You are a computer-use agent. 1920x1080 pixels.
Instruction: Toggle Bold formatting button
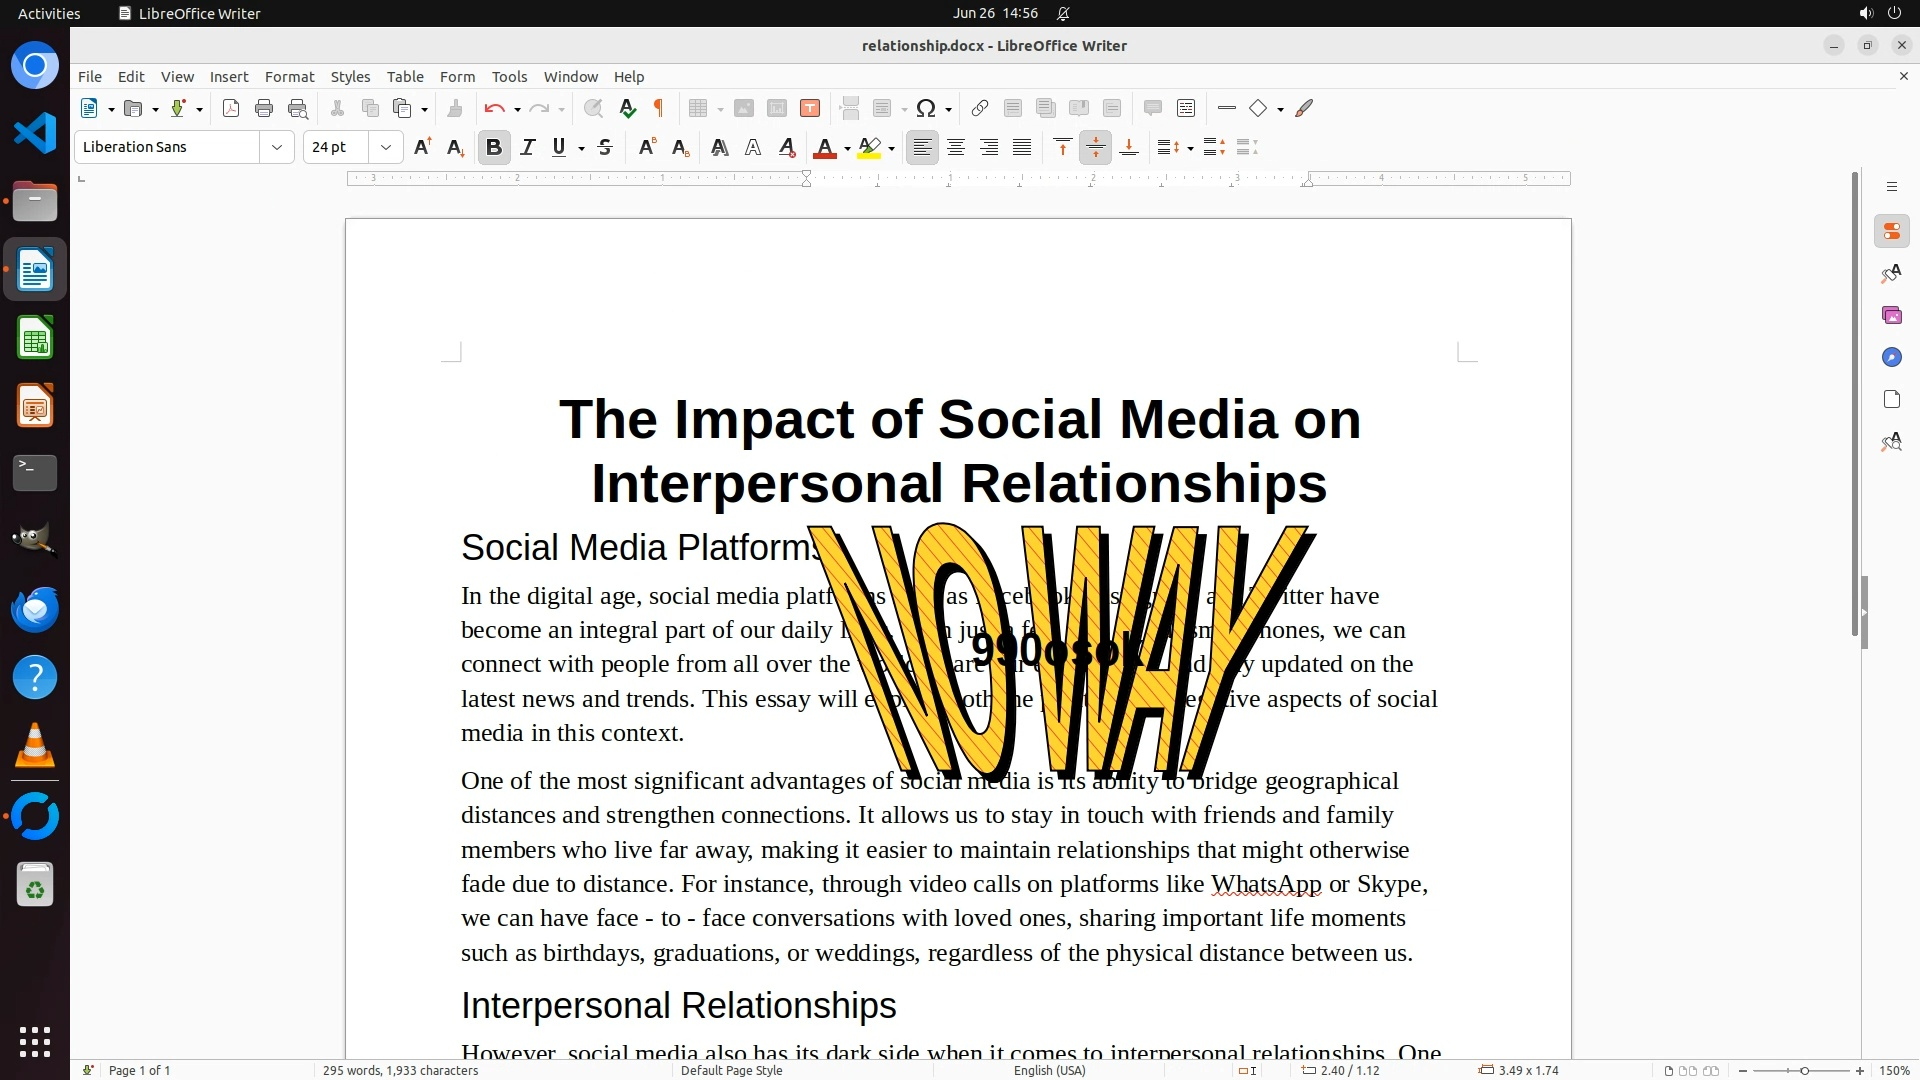[493, 148]
